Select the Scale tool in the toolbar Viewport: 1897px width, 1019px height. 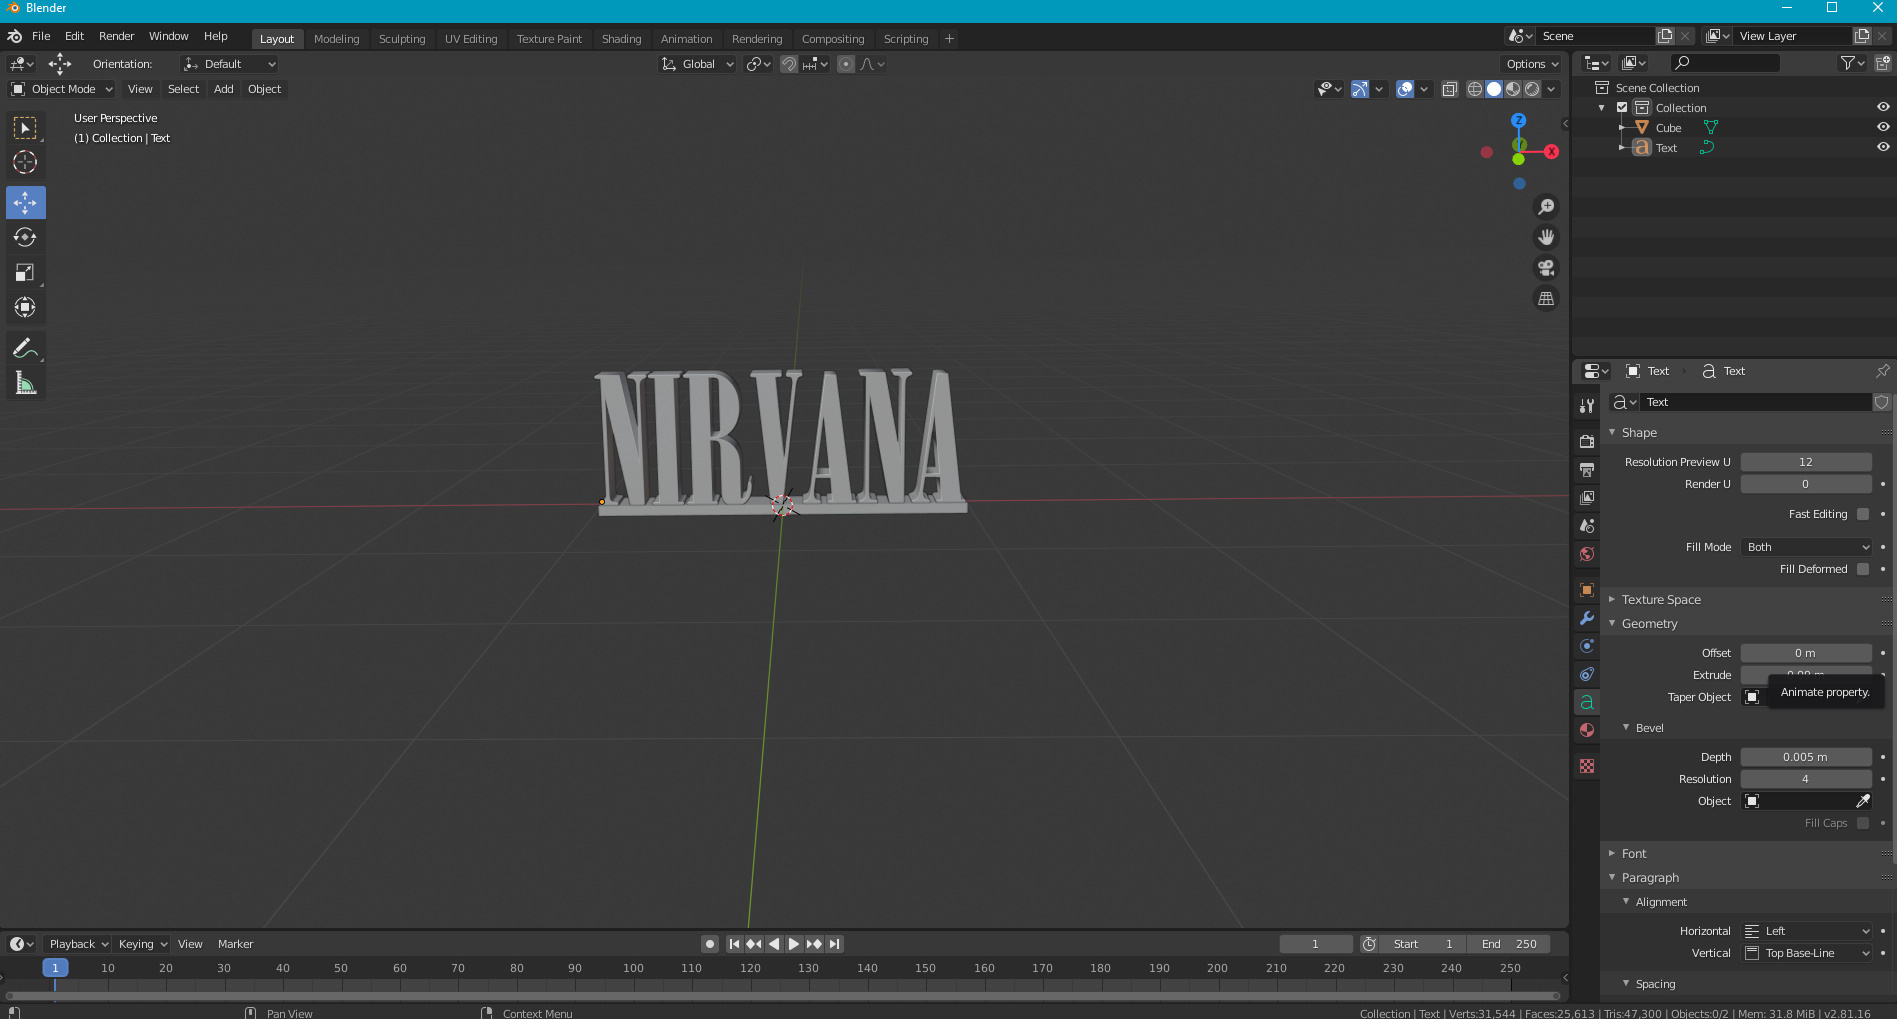pos(25,272)
